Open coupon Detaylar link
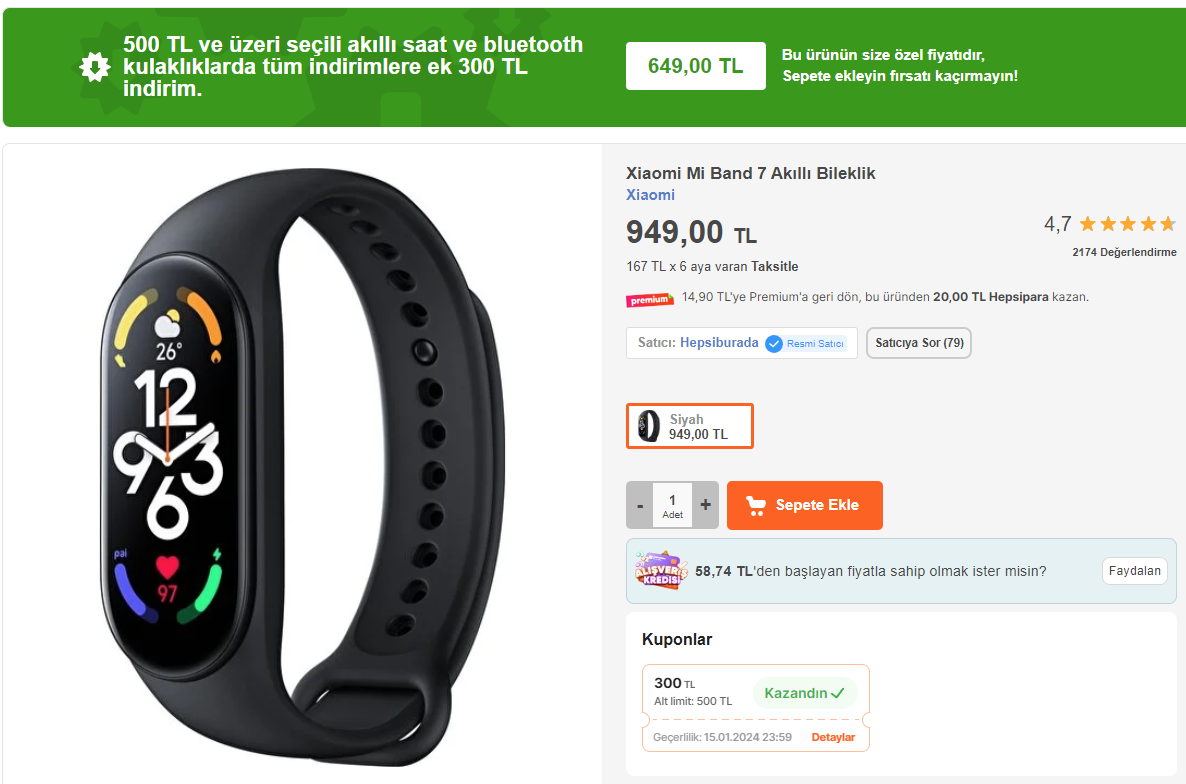This screenshot has width=1186, height=784. (833, 737)
